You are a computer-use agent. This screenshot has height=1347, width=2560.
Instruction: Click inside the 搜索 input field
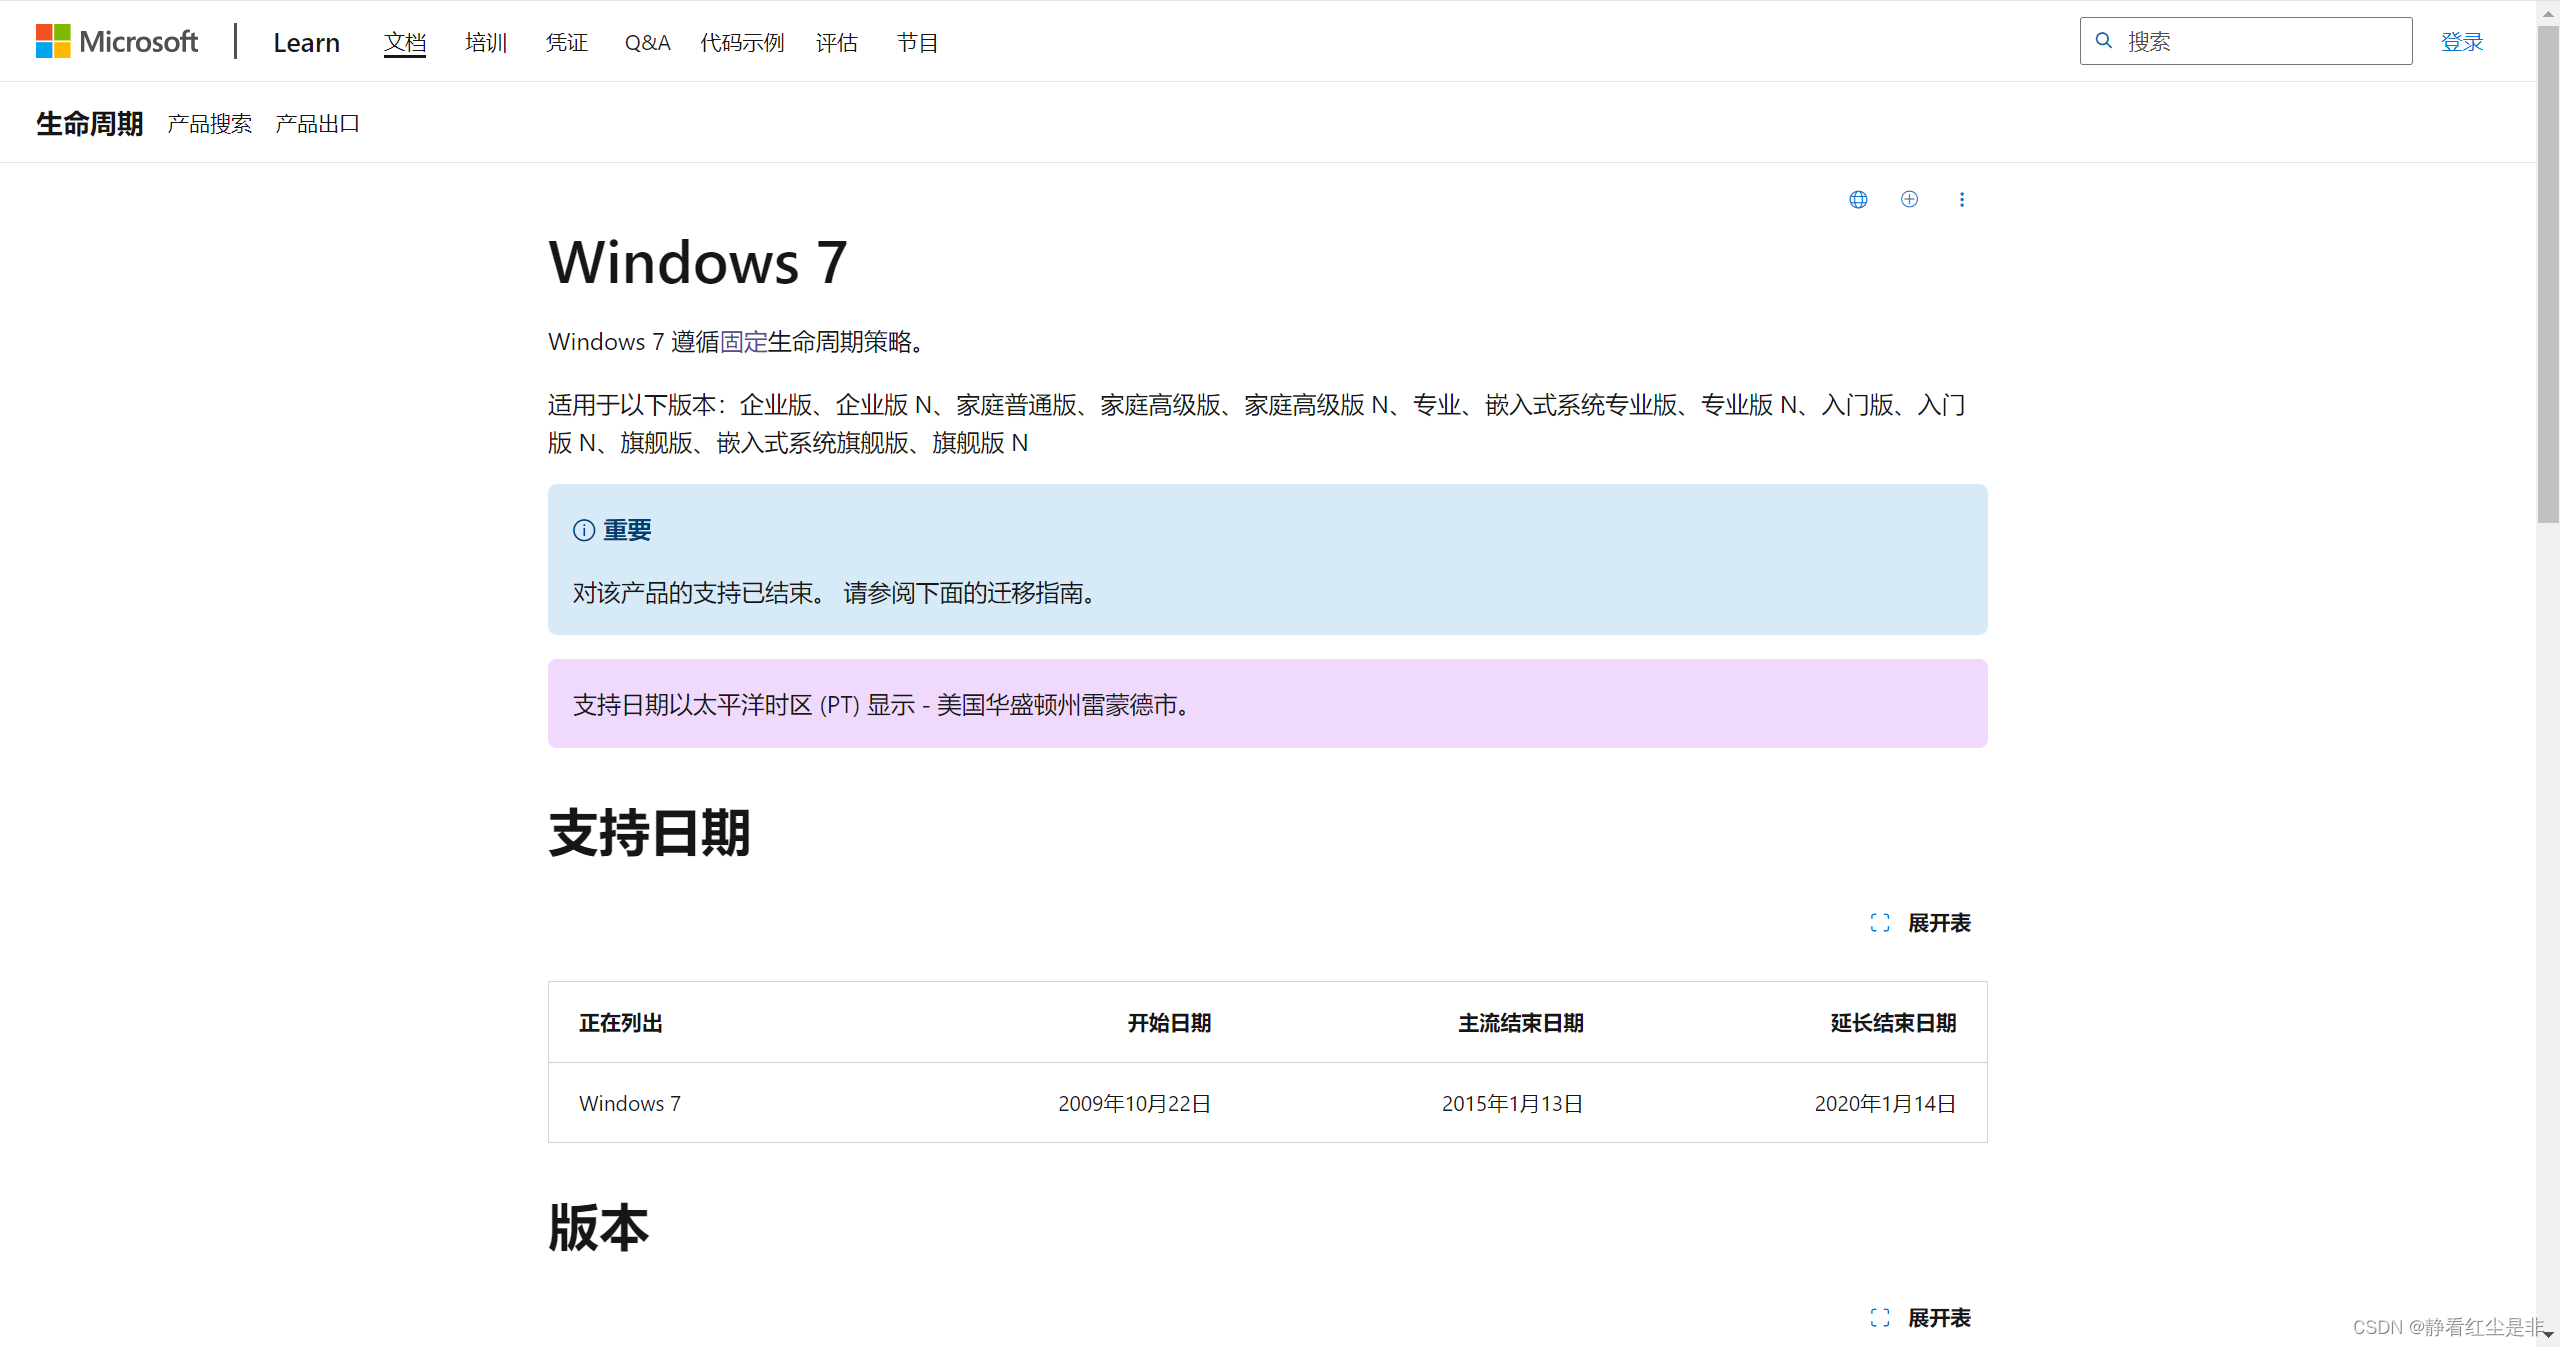click(x=2260, y=41)
